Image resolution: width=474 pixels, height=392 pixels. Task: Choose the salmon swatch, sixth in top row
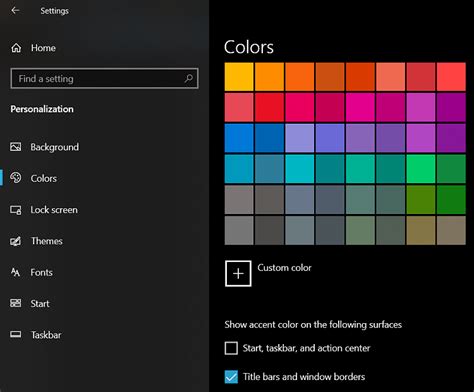391,77
